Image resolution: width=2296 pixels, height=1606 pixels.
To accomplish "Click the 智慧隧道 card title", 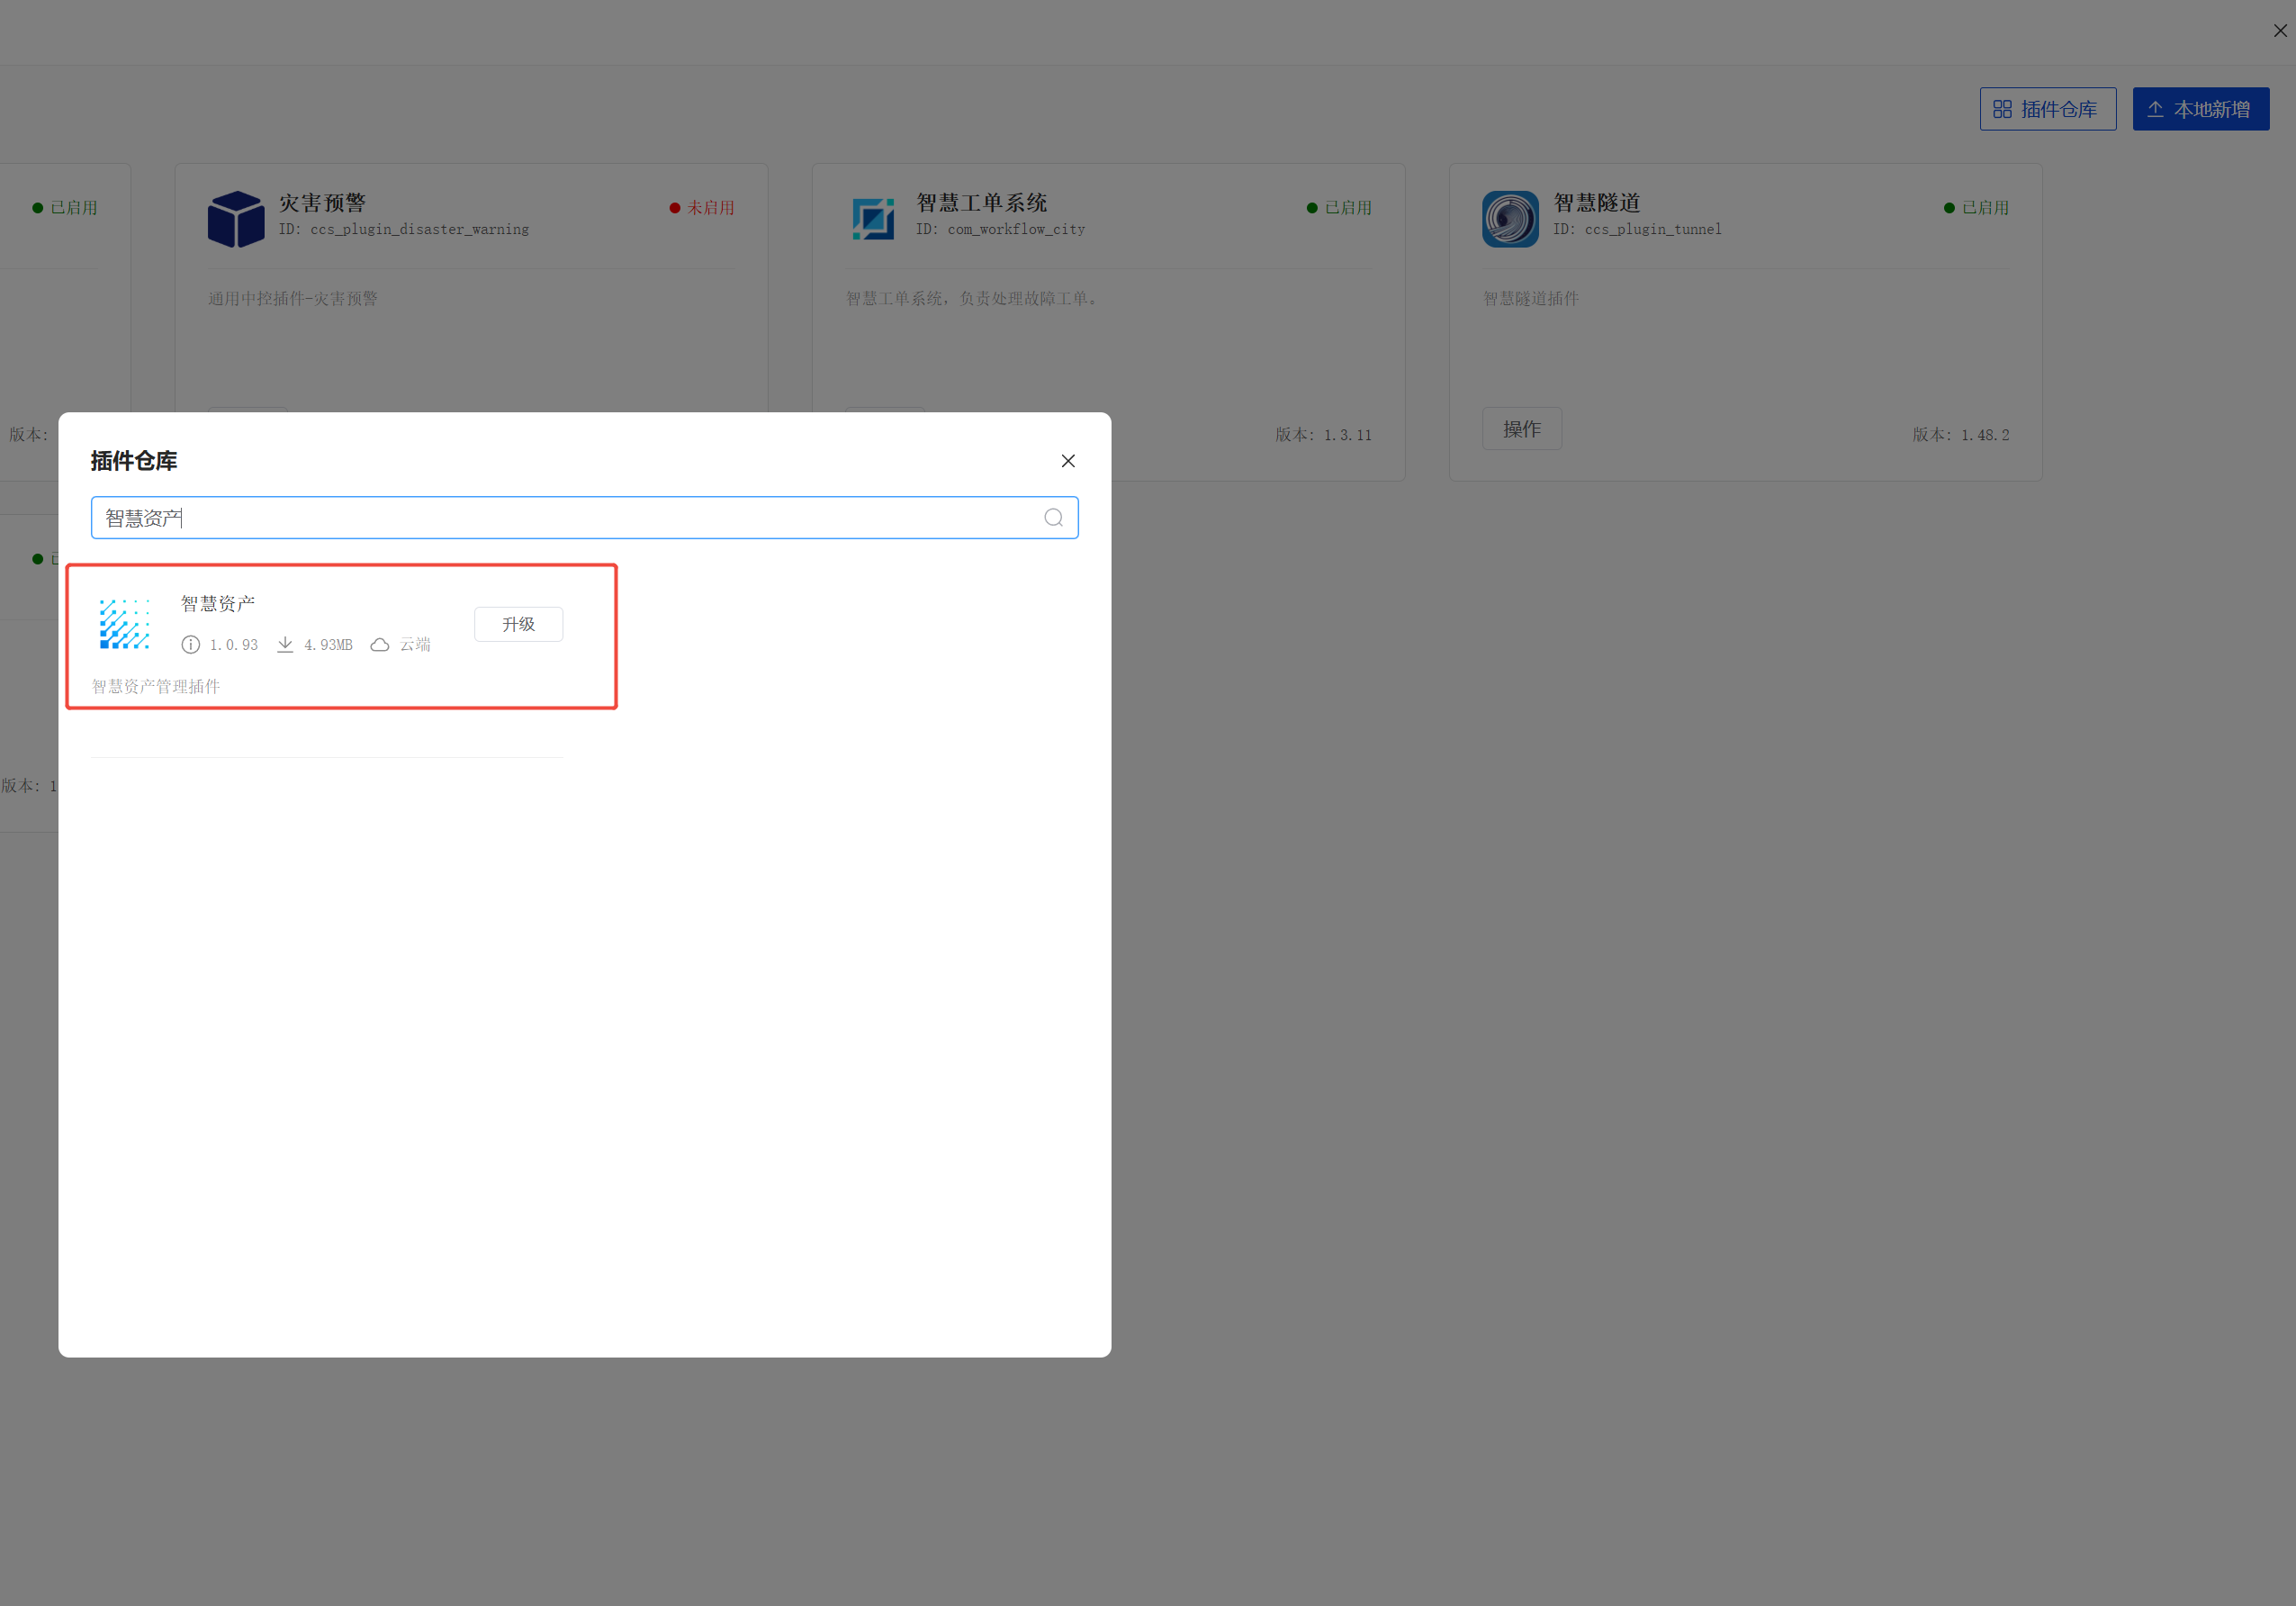I will coord(1596,203).
